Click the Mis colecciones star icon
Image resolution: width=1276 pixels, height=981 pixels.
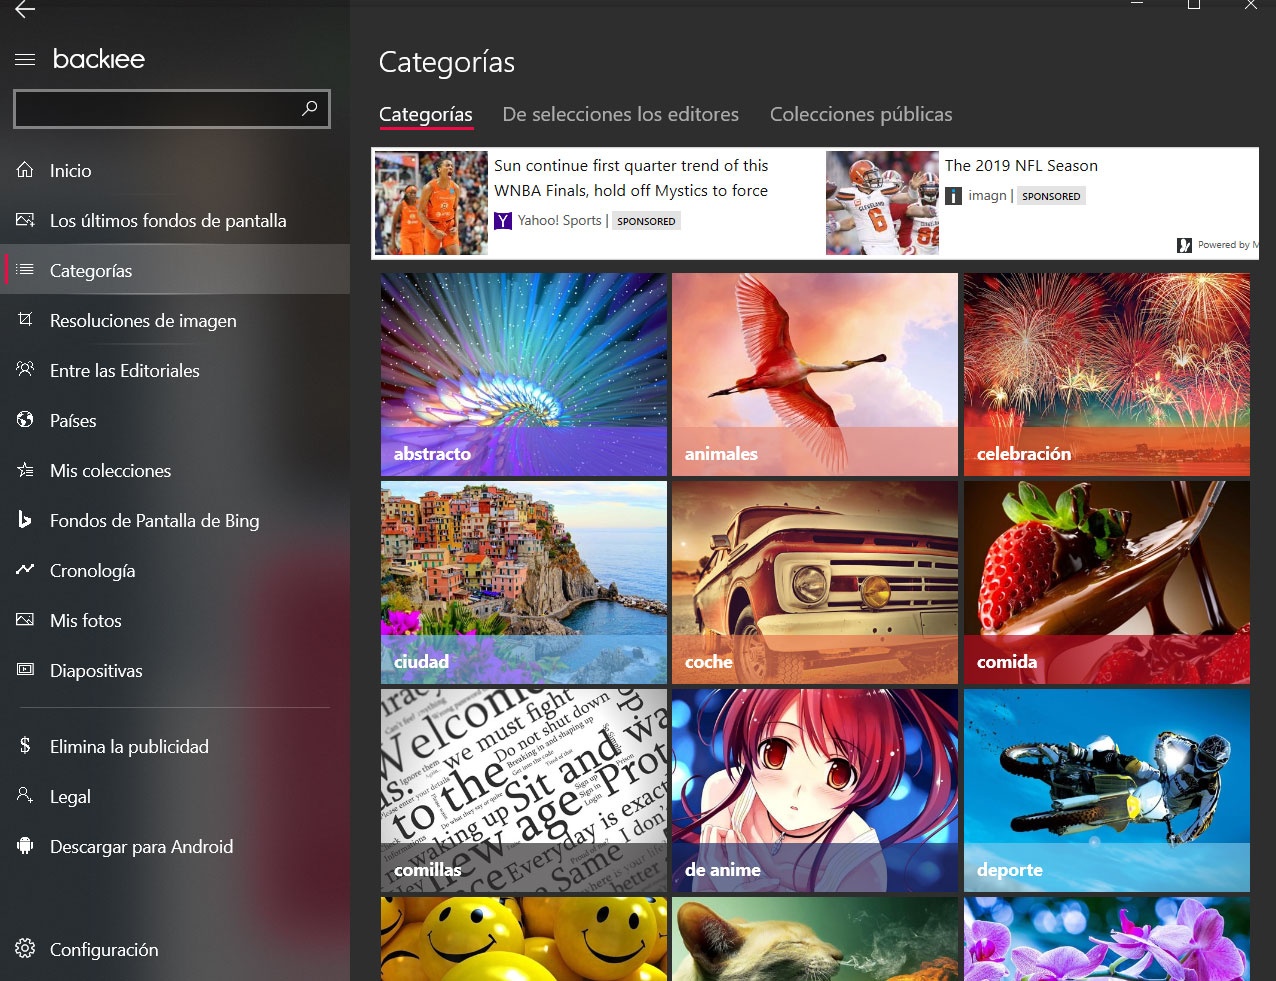tap(25, 470)
